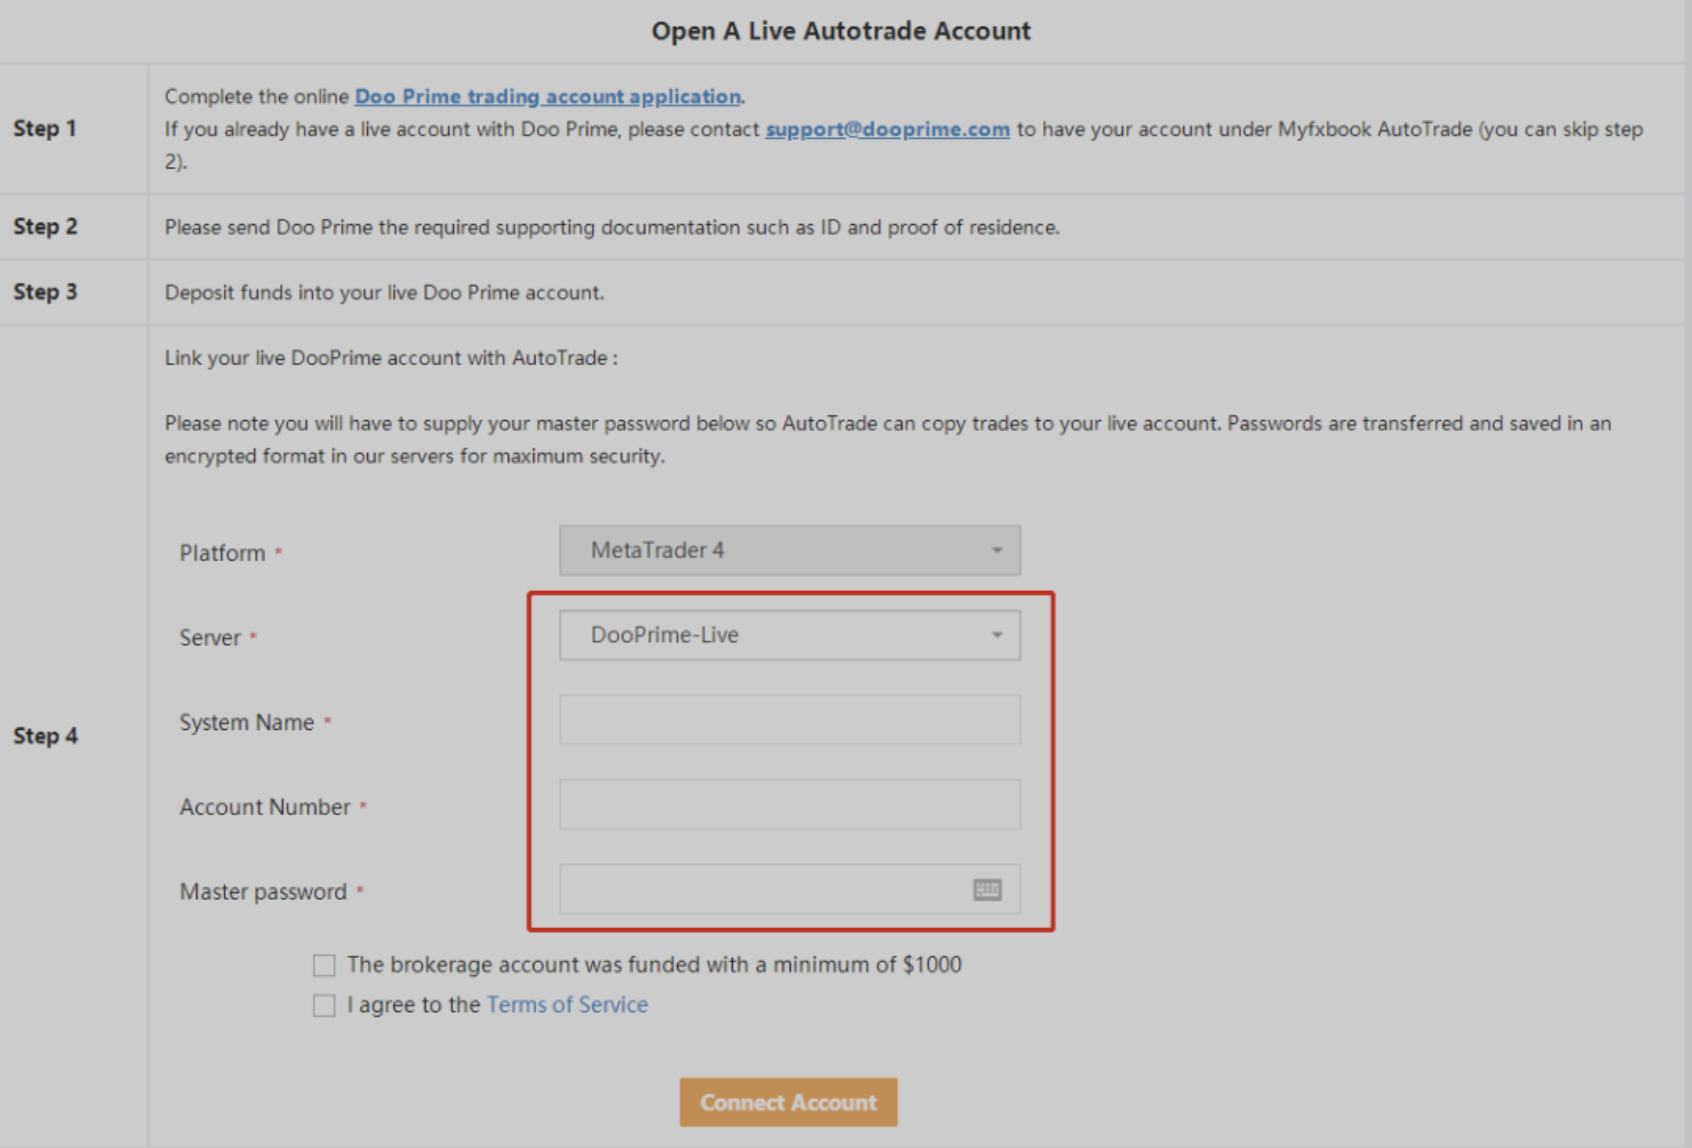
Task: Check the brokerage account funded minimum $1000 box
Action: [324, 965]
